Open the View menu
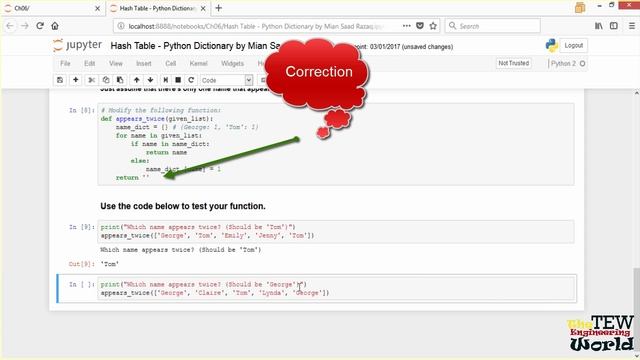Viewport: 640px width, 360px height. [116, 64]
